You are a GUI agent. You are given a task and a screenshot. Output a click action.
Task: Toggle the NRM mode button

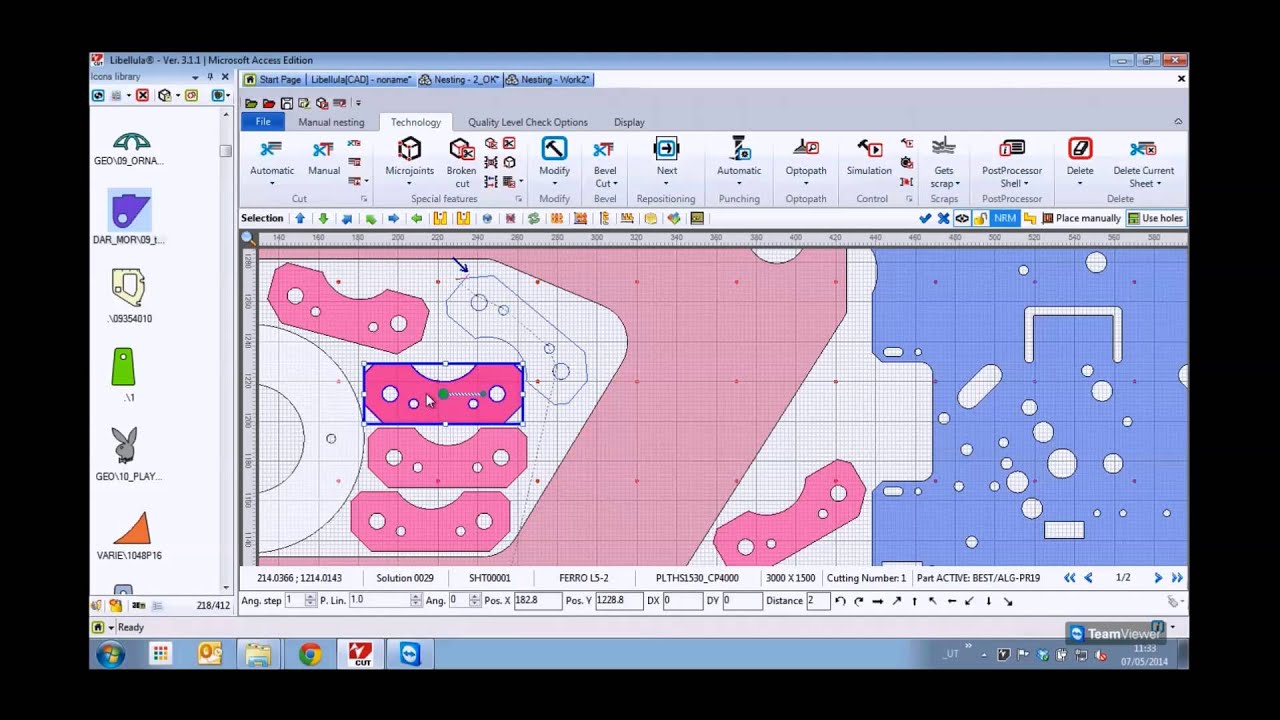pyautogui.click(x=1004, y=218)
